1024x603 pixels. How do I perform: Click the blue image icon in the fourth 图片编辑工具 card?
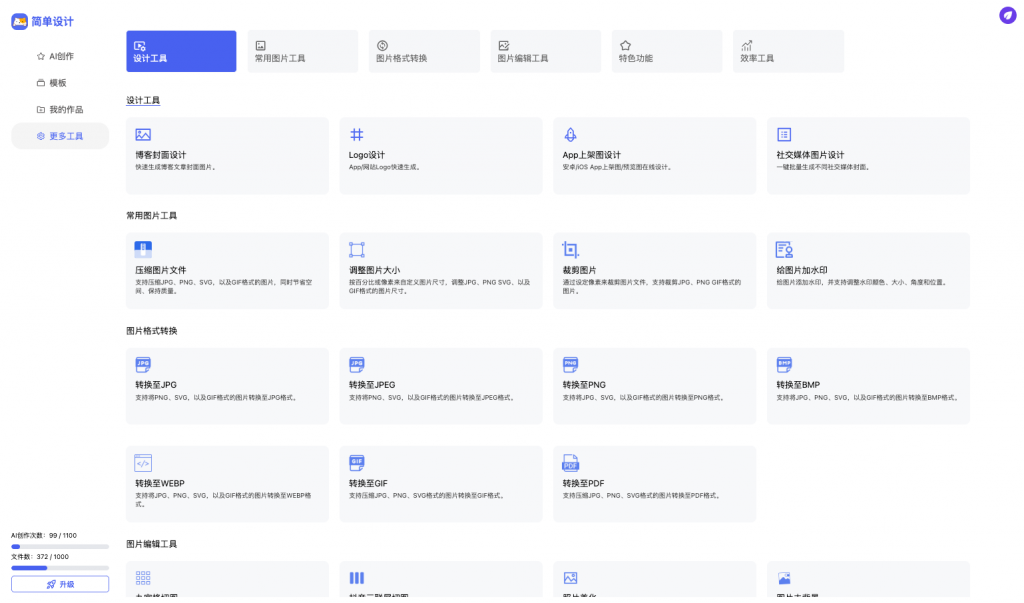784,578
